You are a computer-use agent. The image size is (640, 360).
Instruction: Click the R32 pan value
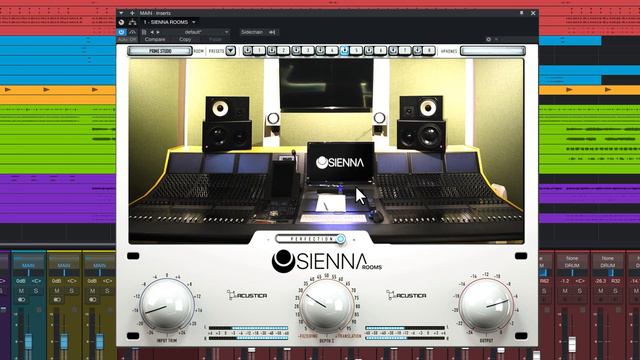point(616,281)
